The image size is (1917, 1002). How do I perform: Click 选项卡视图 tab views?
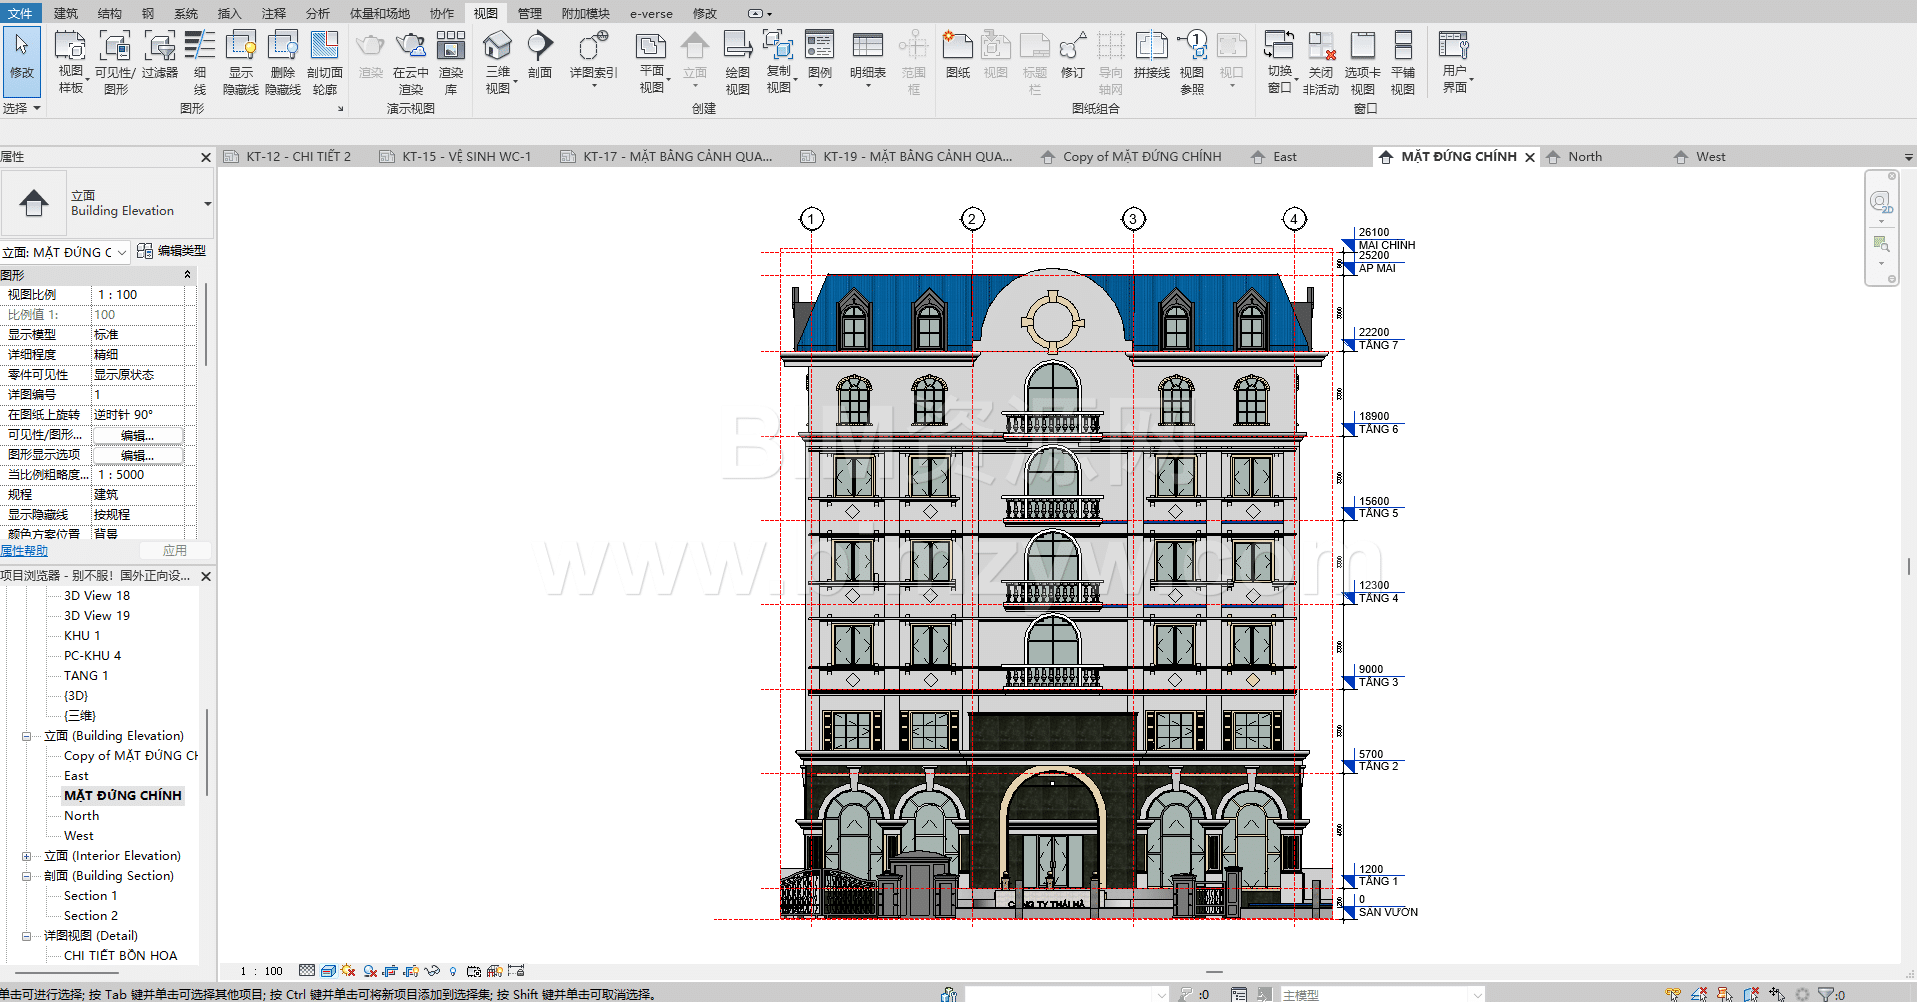[1362, 62]
